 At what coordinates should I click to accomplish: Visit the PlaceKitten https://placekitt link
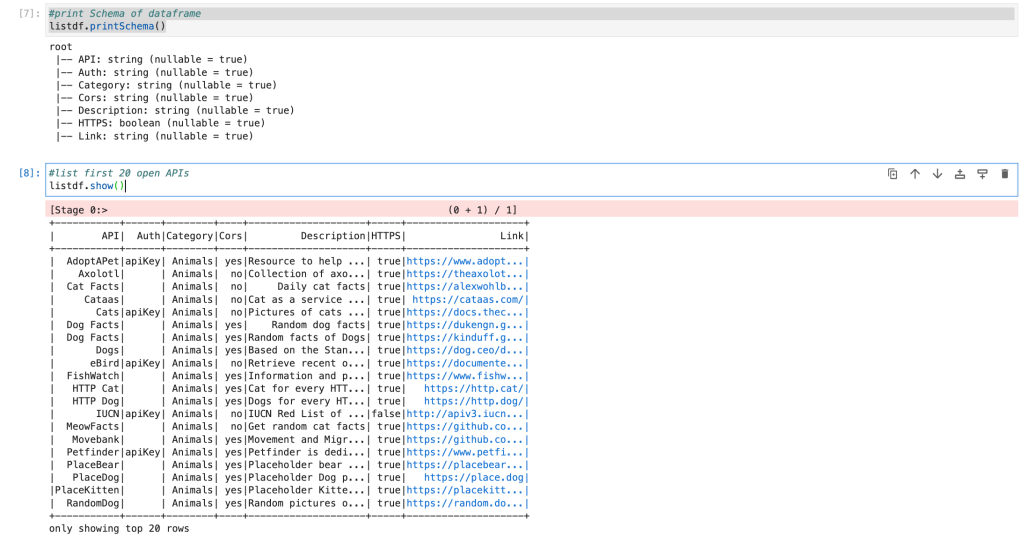click(464, 490)
